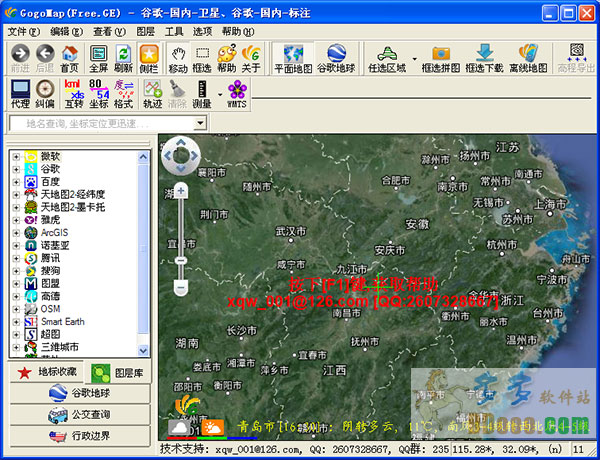Select the 腾讯 map source
600x460 pixels.
(x=51, y=258)
